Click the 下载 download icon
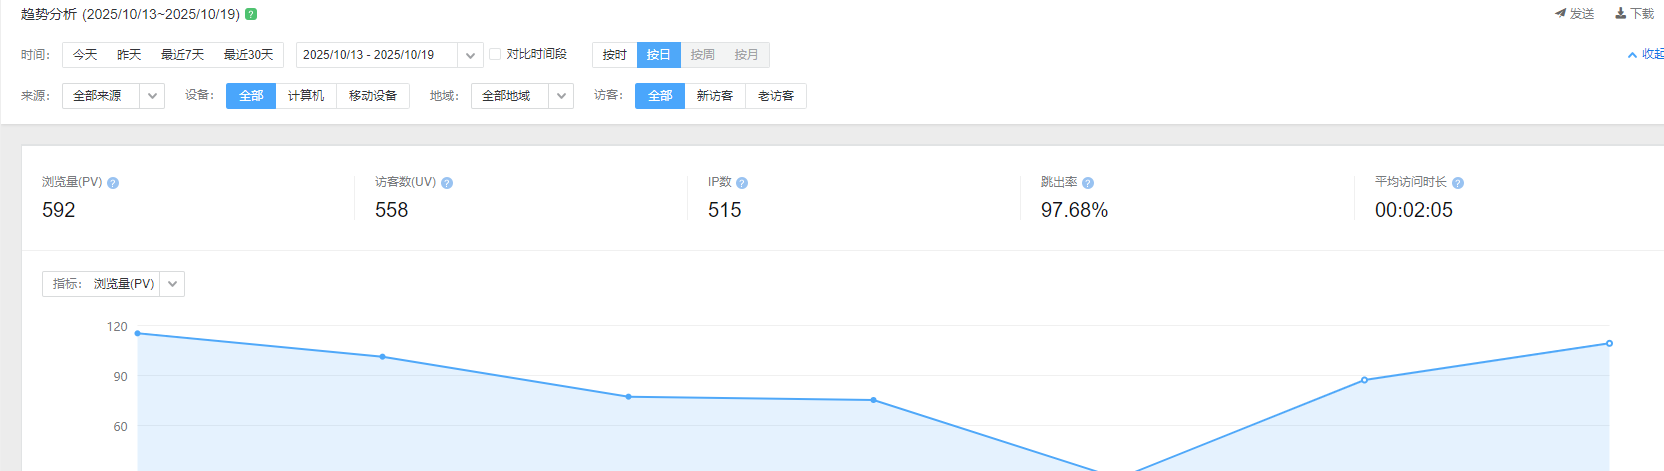 point(1621,14)
